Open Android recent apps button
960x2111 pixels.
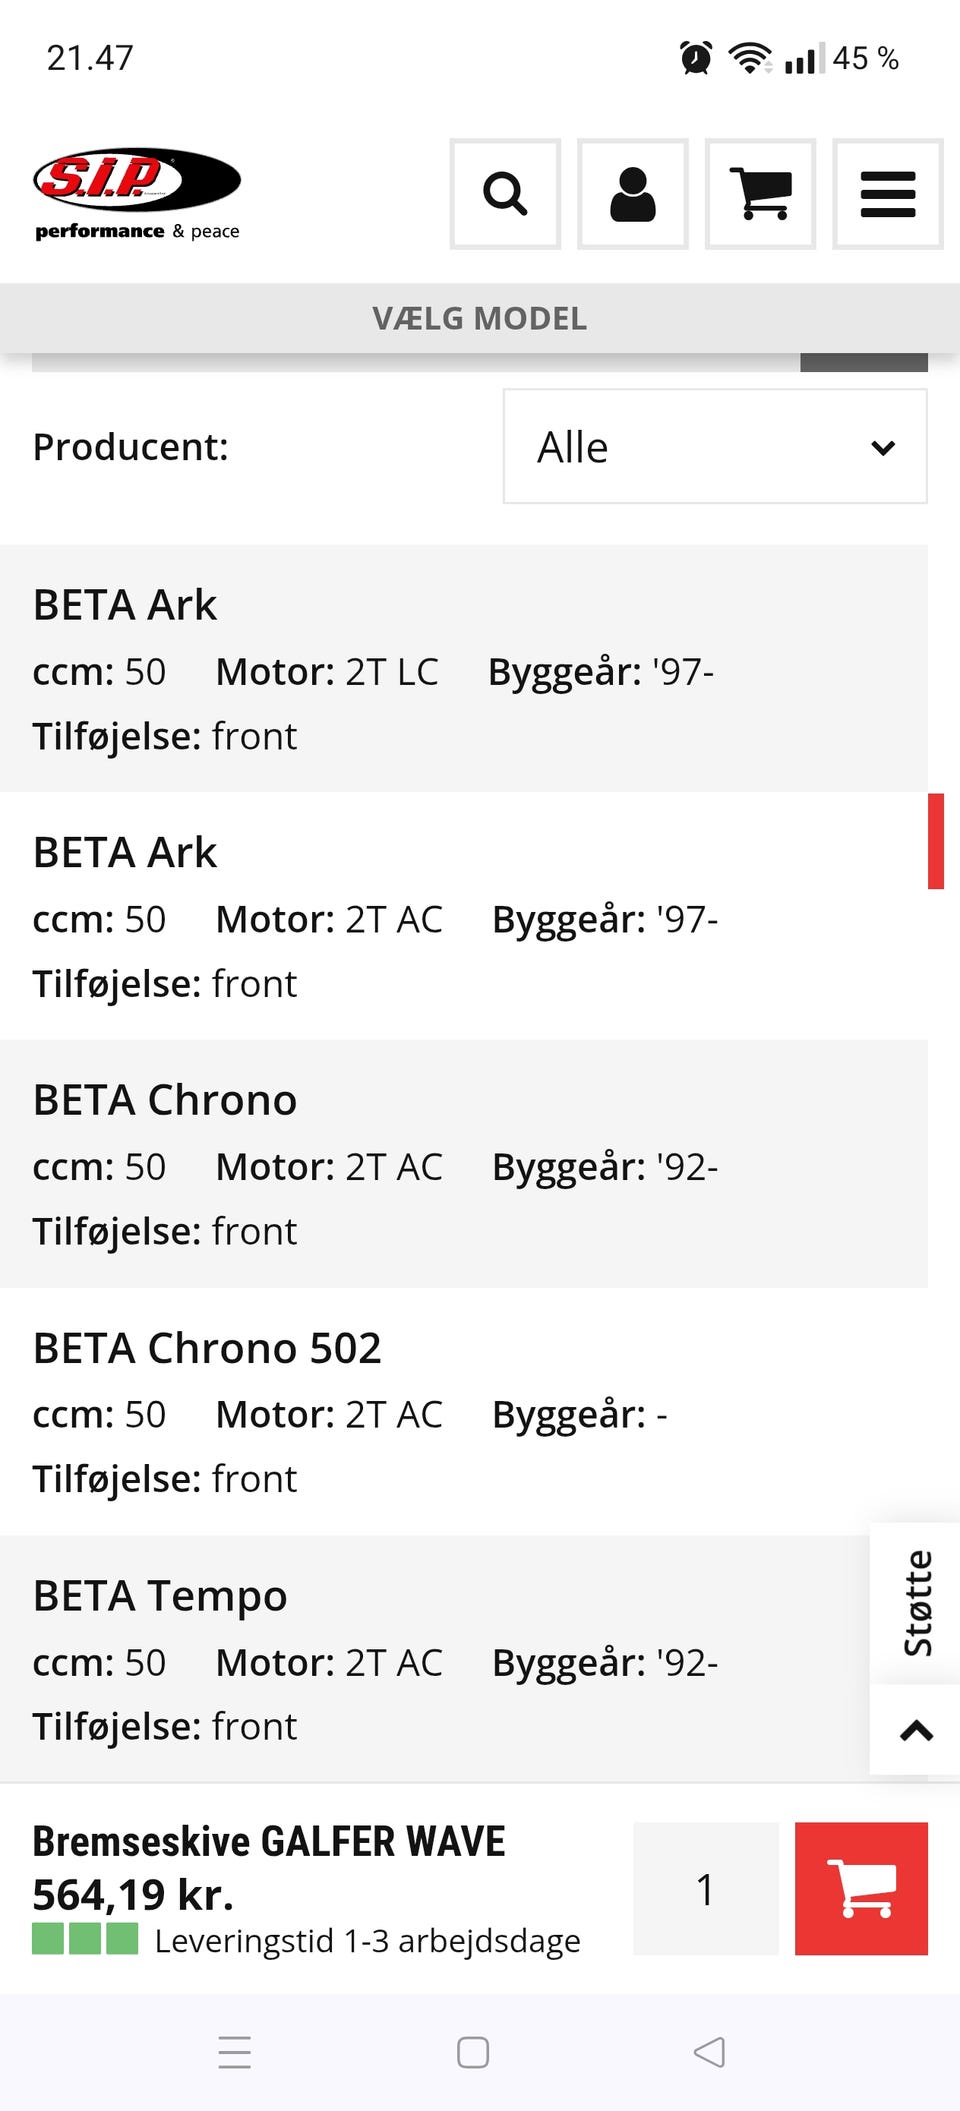pos(235,2052)
